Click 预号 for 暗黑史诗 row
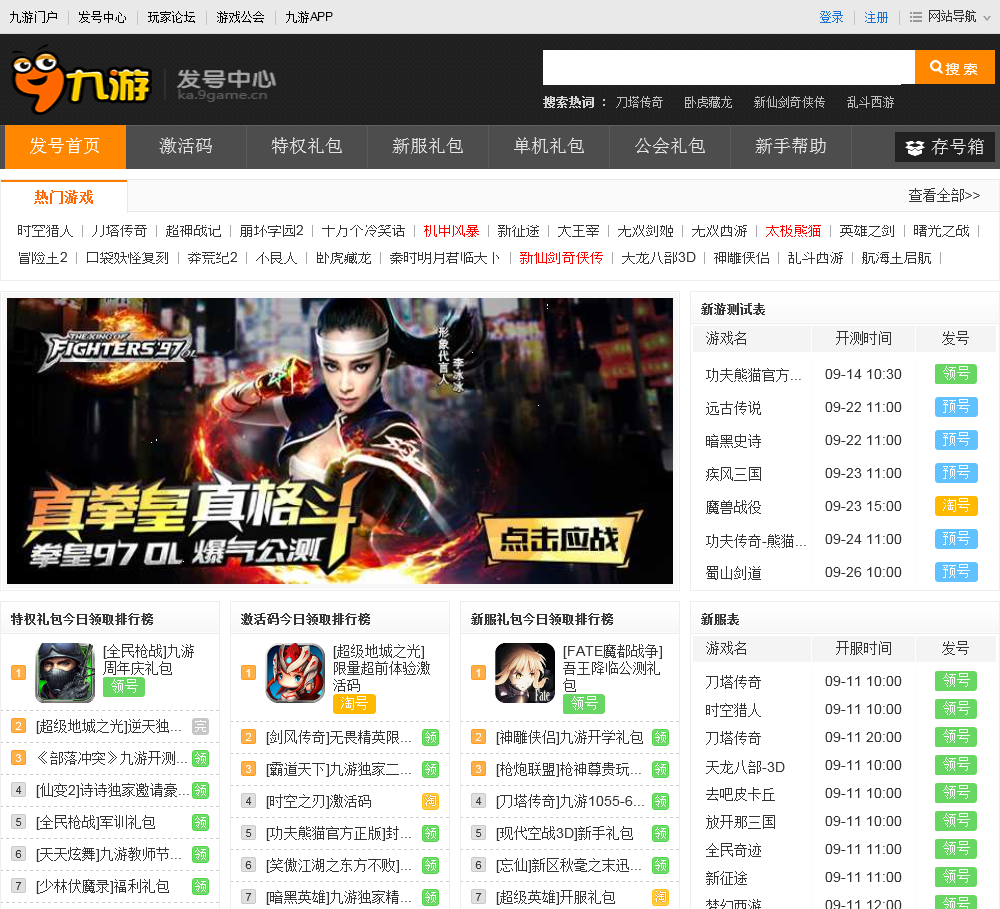Screen dimensions: 1000x909 click(955, 440)
